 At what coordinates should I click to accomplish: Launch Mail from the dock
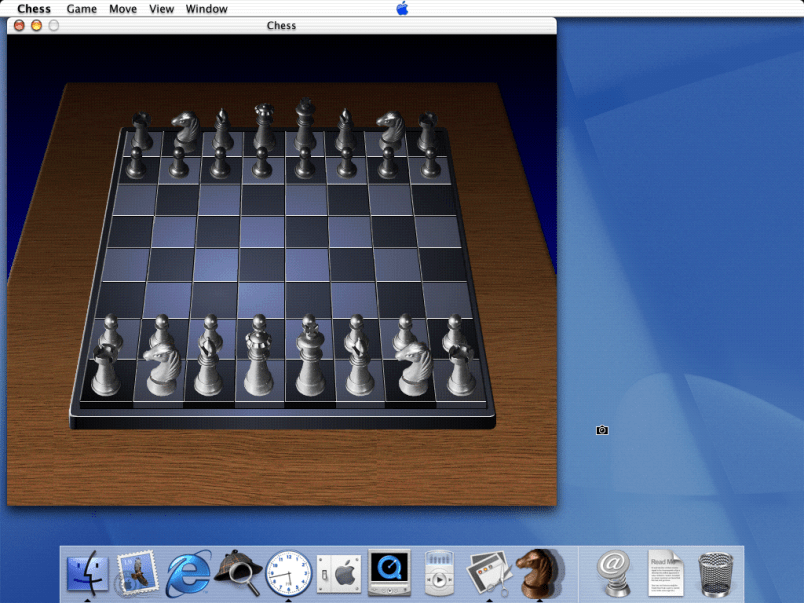(x=137, y=573)
